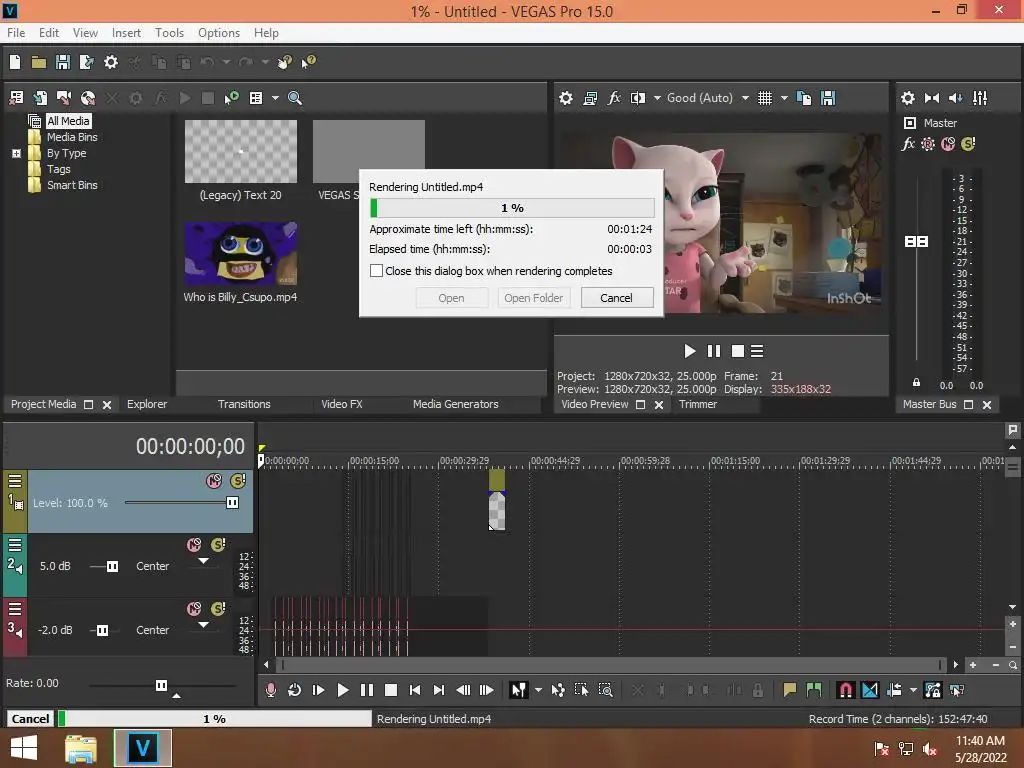Open the edit tool selector dropdown arrow
The image size is (1024, 768).
tap(538, 690)
